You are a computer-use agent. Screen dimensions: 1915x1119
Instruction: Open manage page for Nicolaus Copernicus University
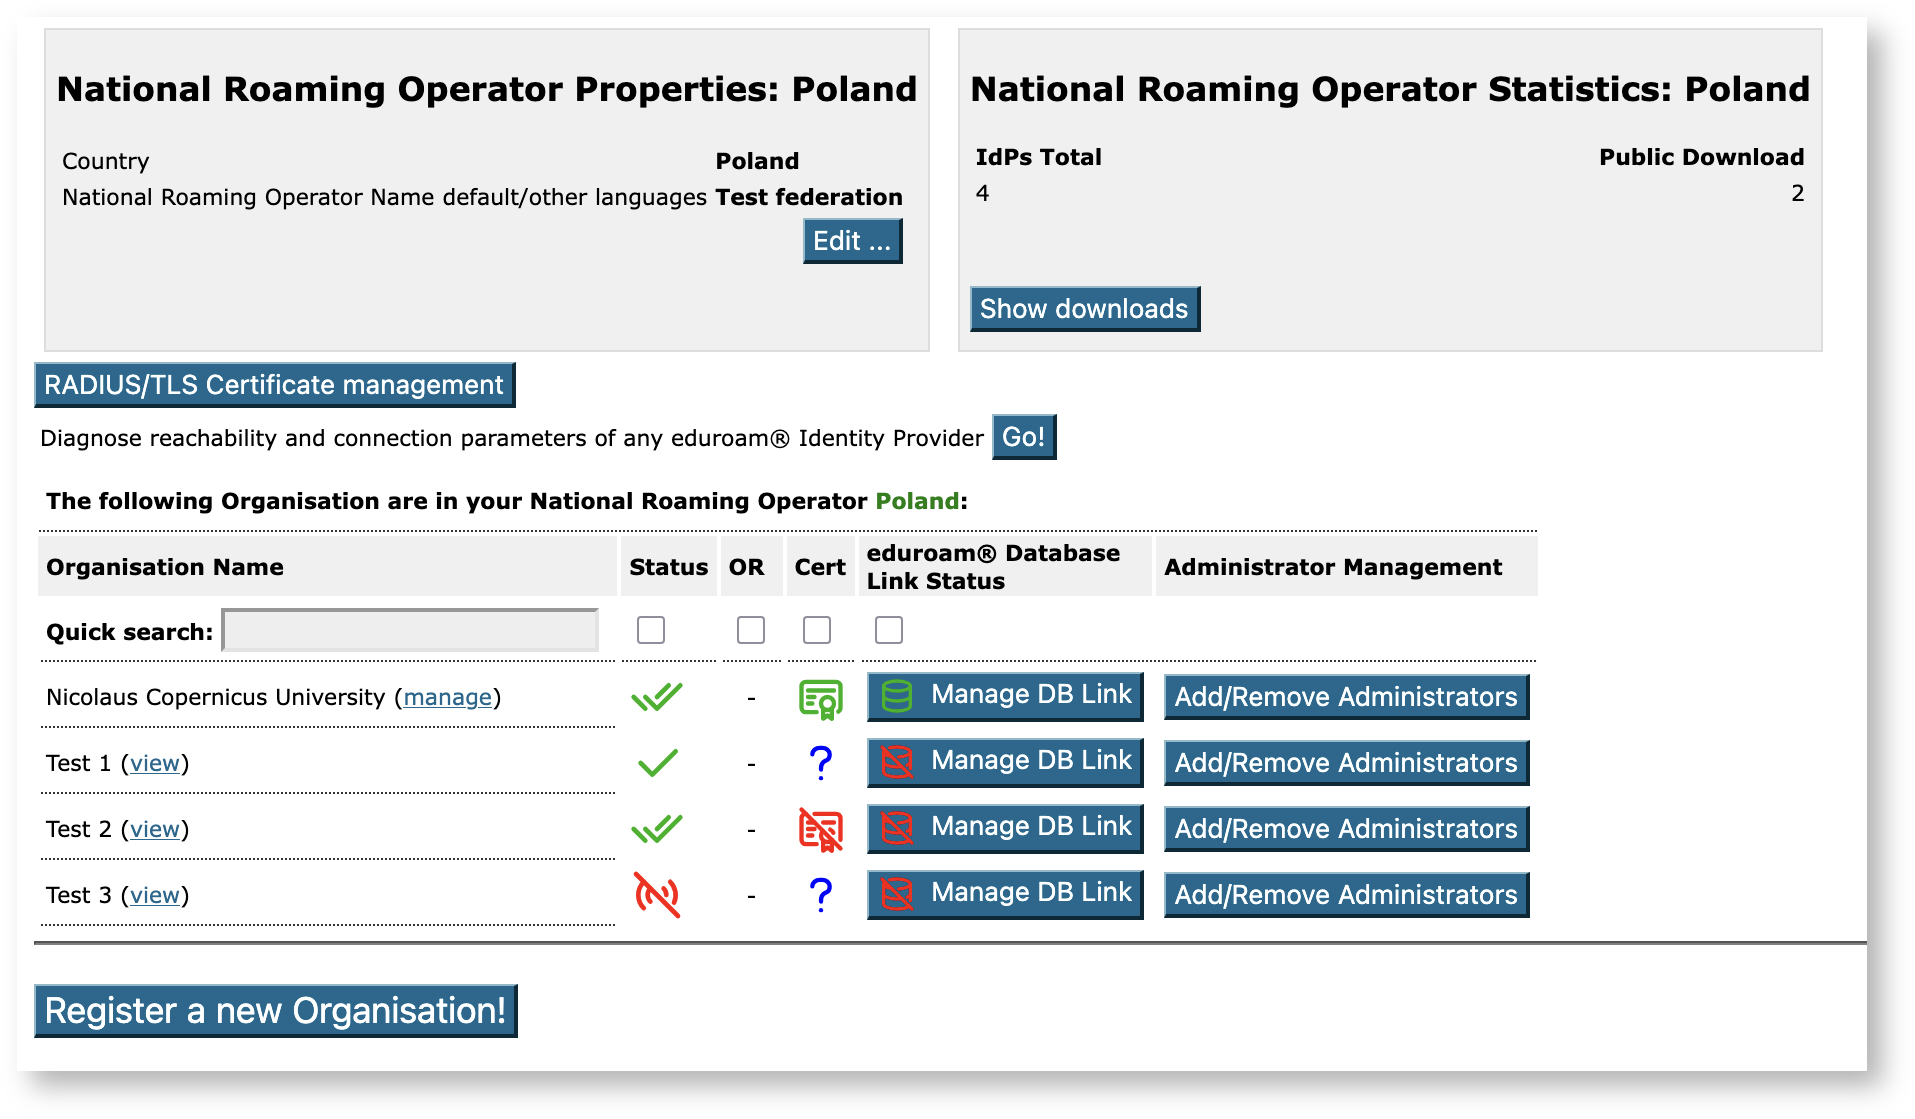pos(447,697)
